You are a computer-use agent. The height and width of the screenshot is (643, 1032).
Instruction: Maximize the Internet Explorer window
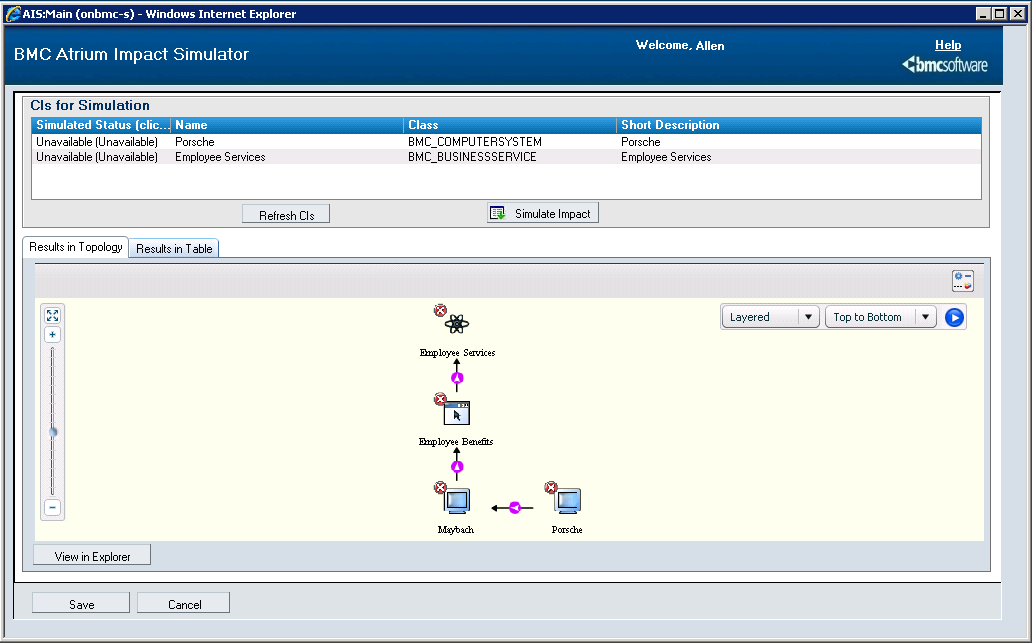point(1000,14)
